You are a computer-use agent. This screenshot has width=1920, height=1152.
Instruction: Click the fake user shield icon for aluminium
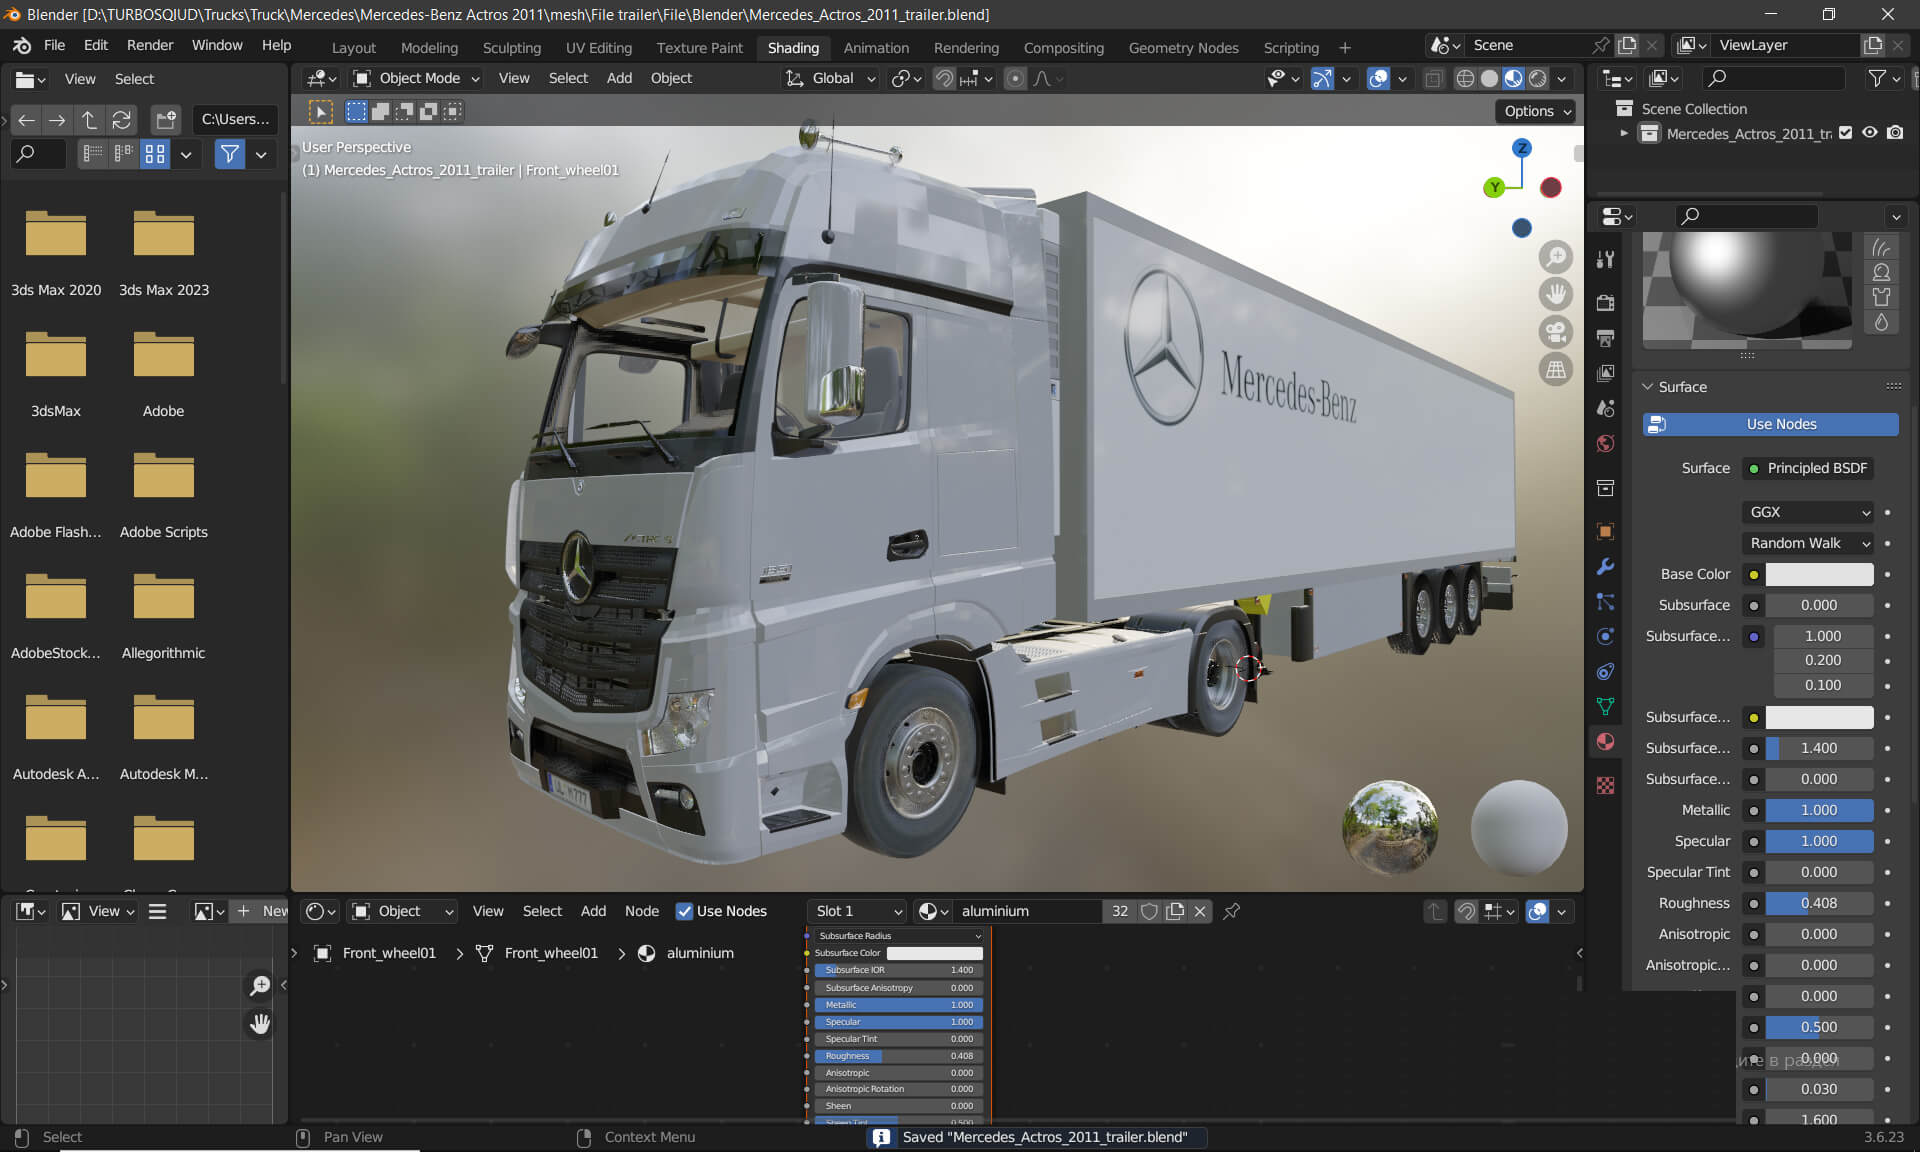click(1149, 911)
